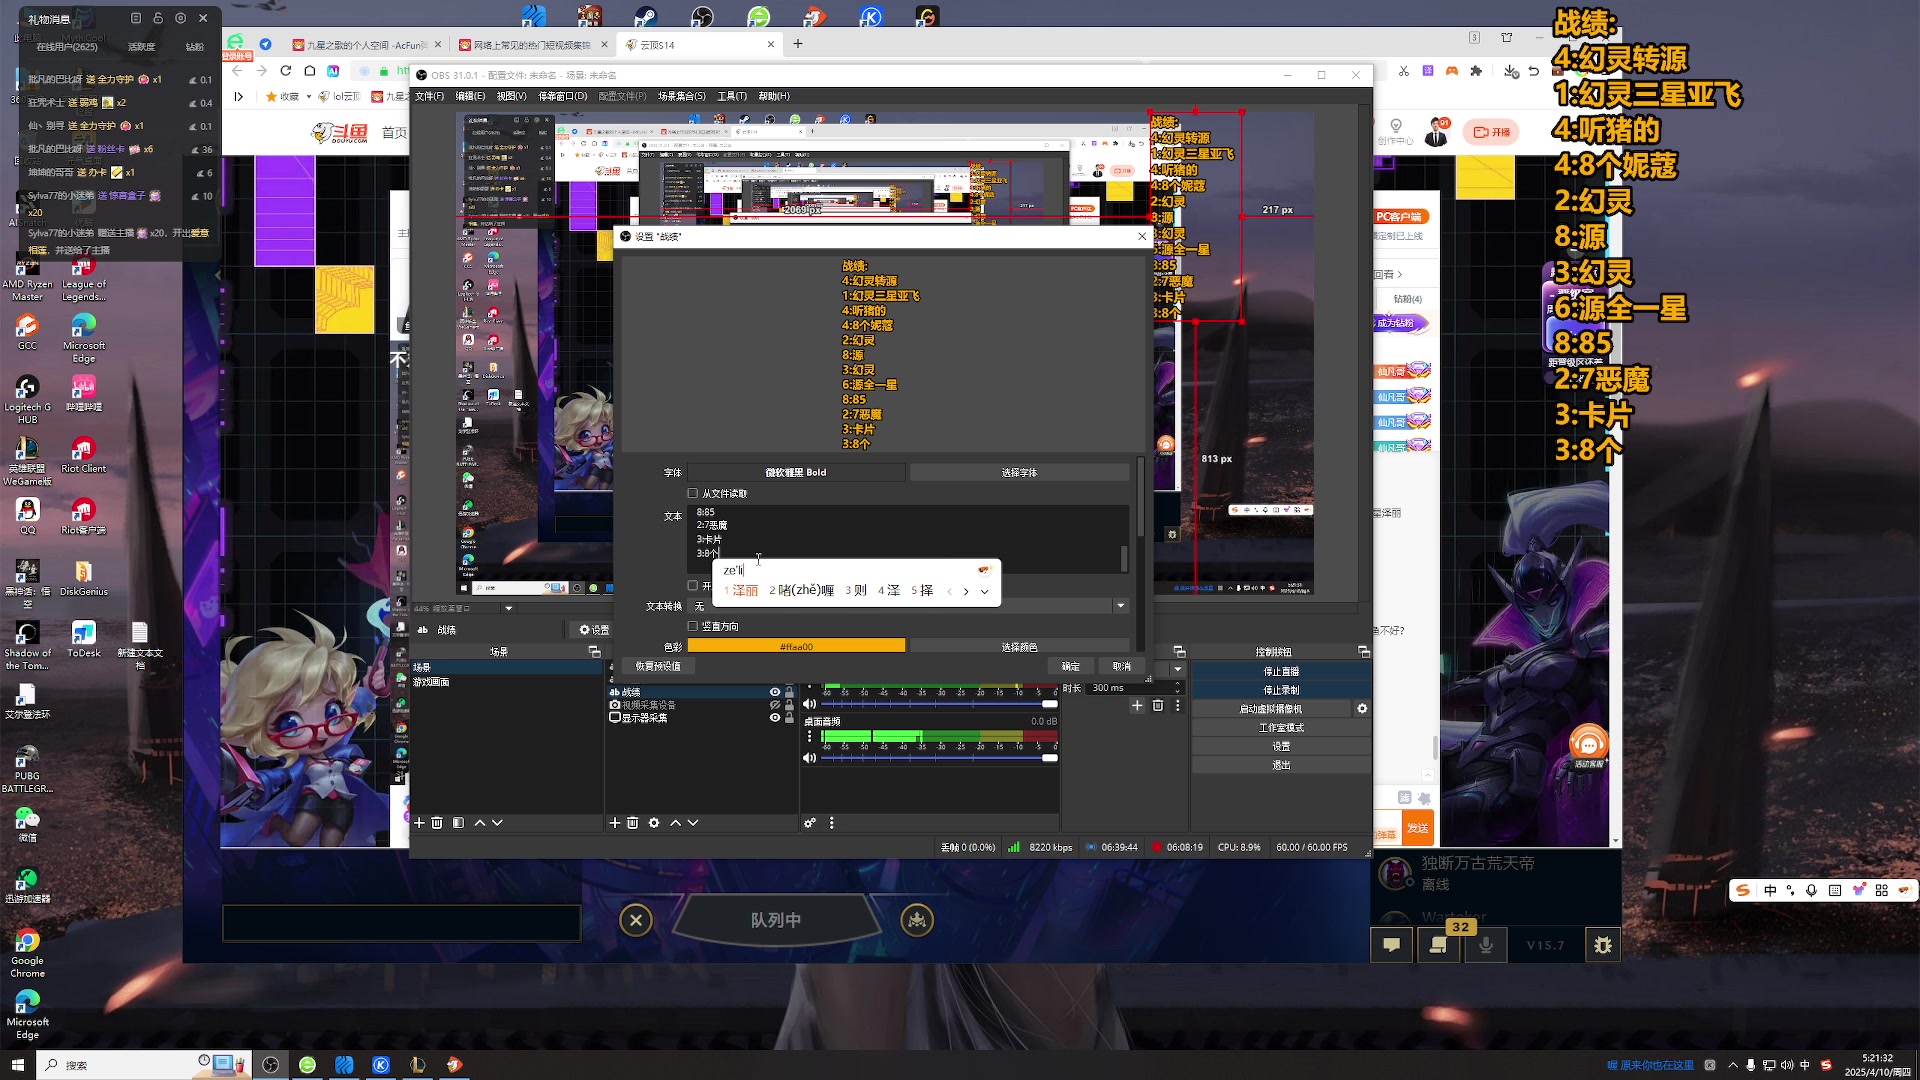Open Google Chrome desktop shortcut

[27, 953]
